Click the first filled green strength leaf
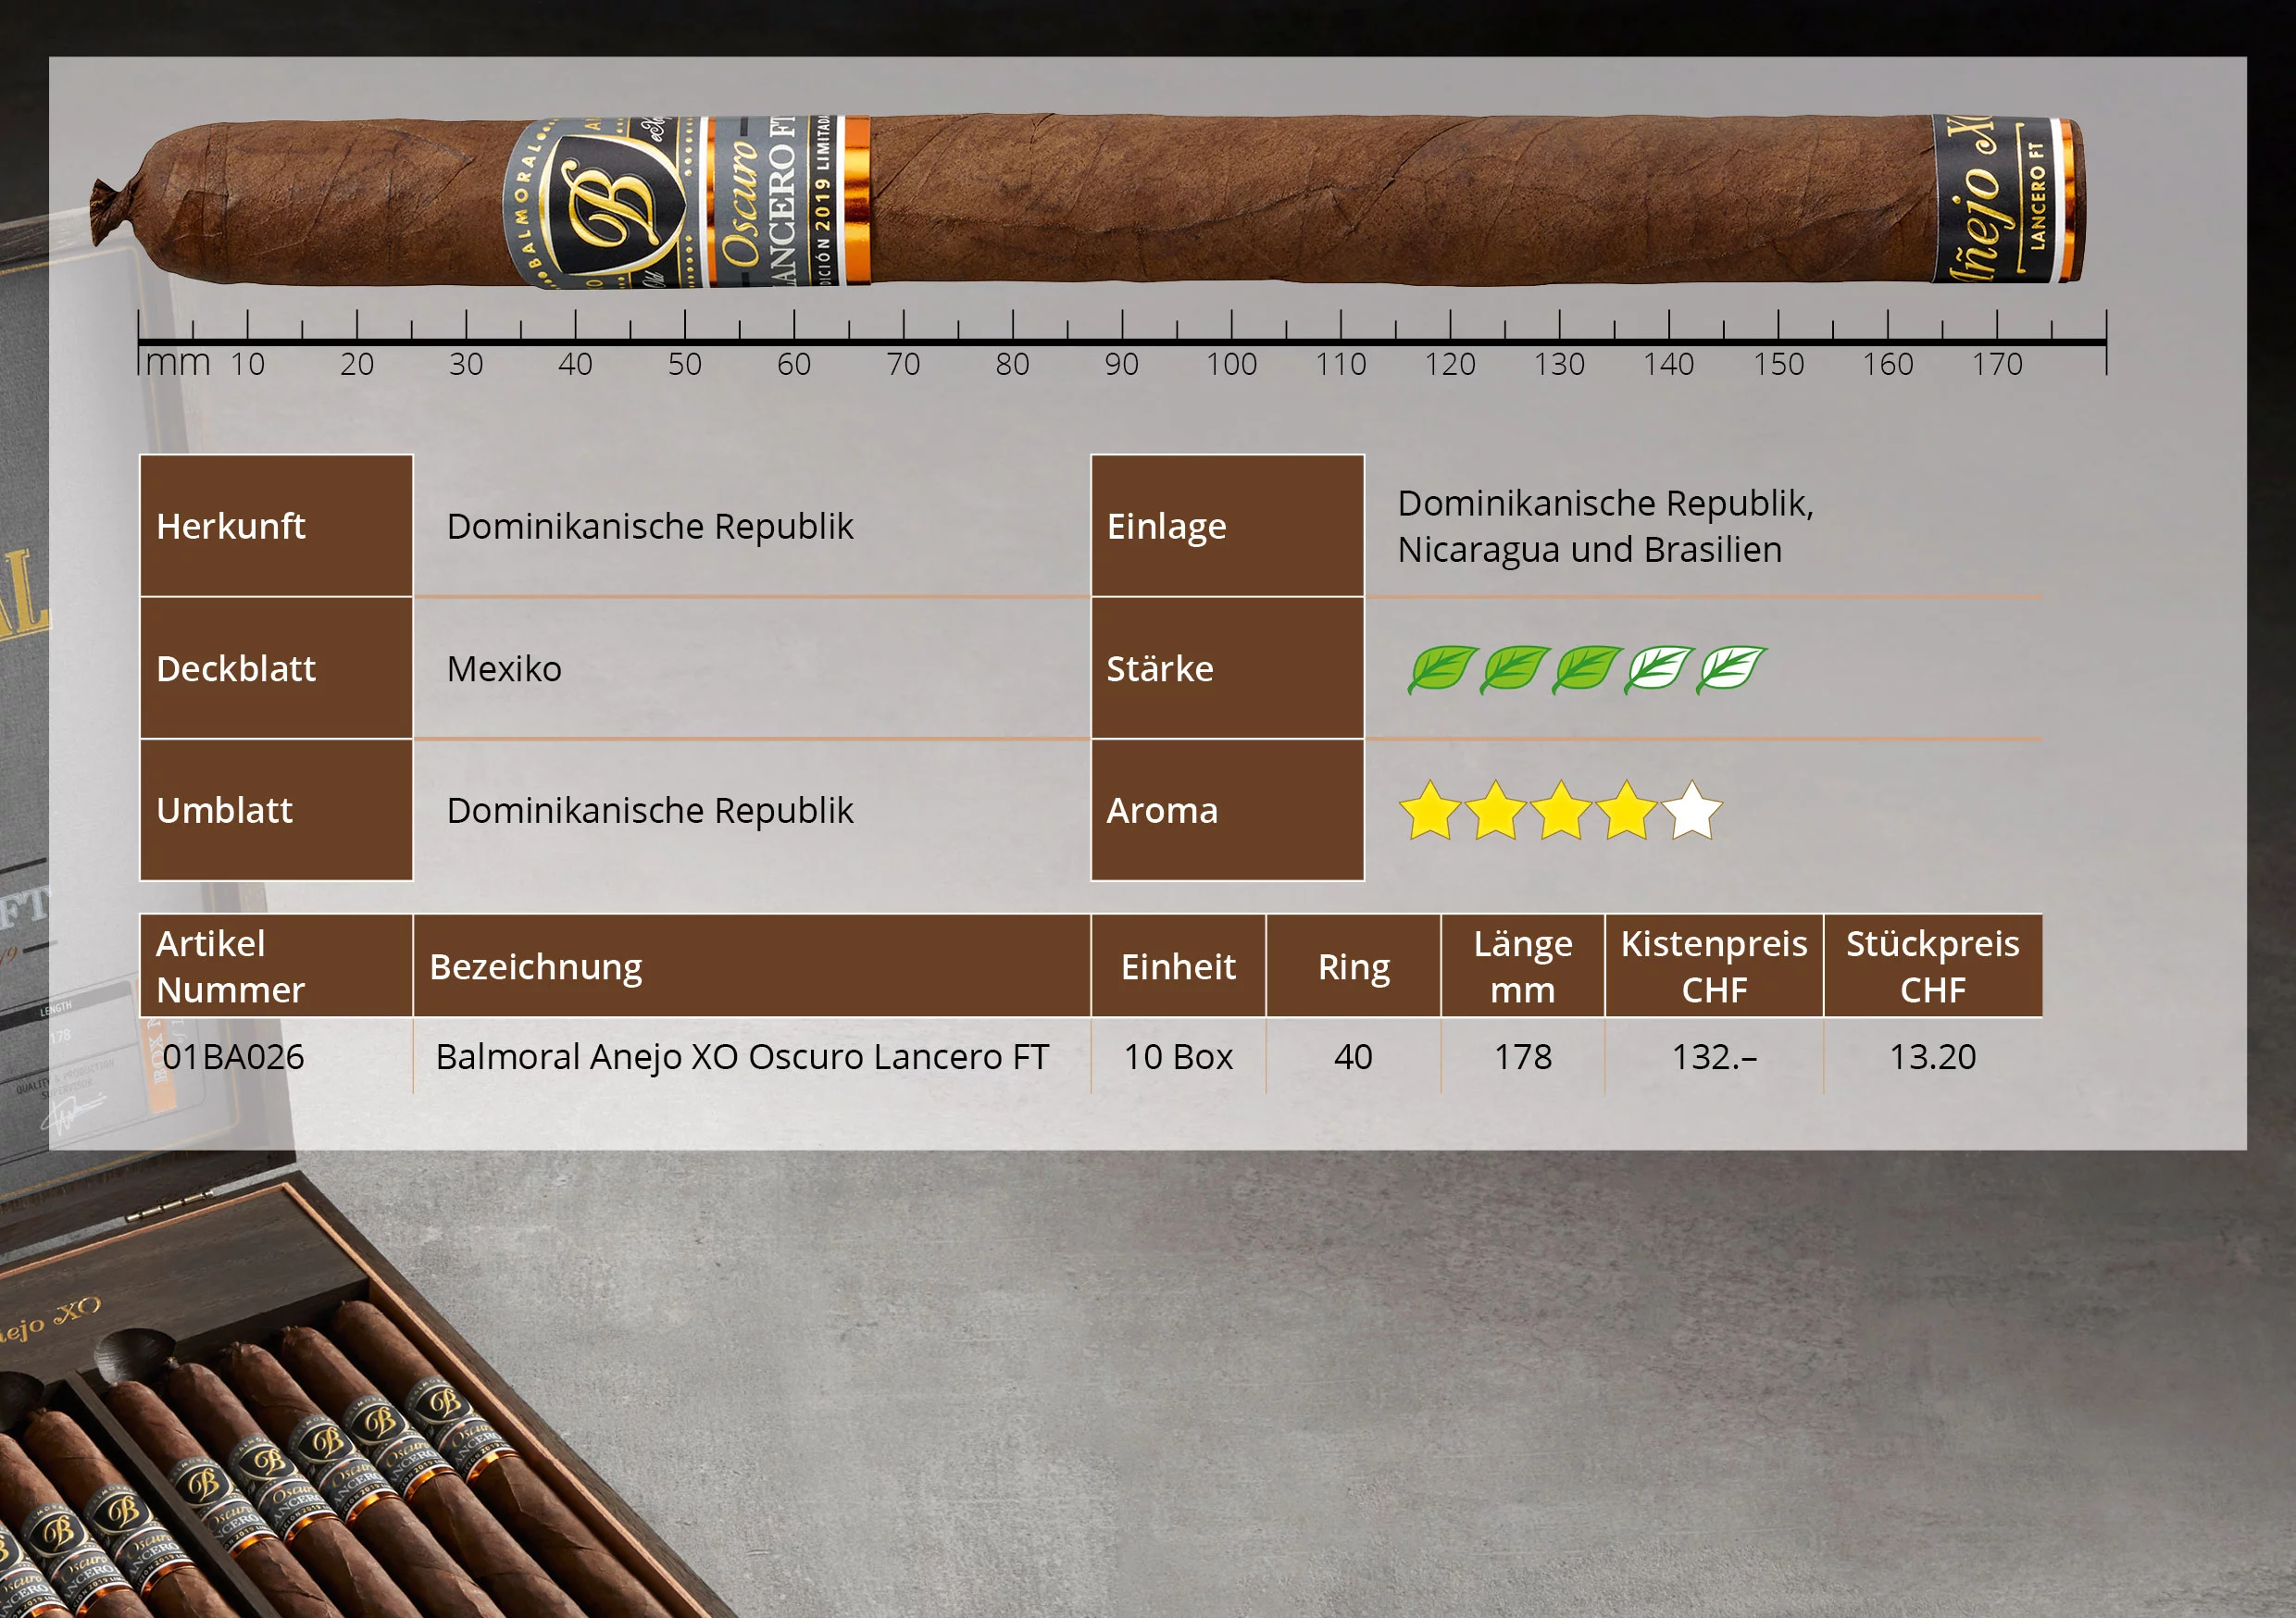 (x=1442, y=669)
